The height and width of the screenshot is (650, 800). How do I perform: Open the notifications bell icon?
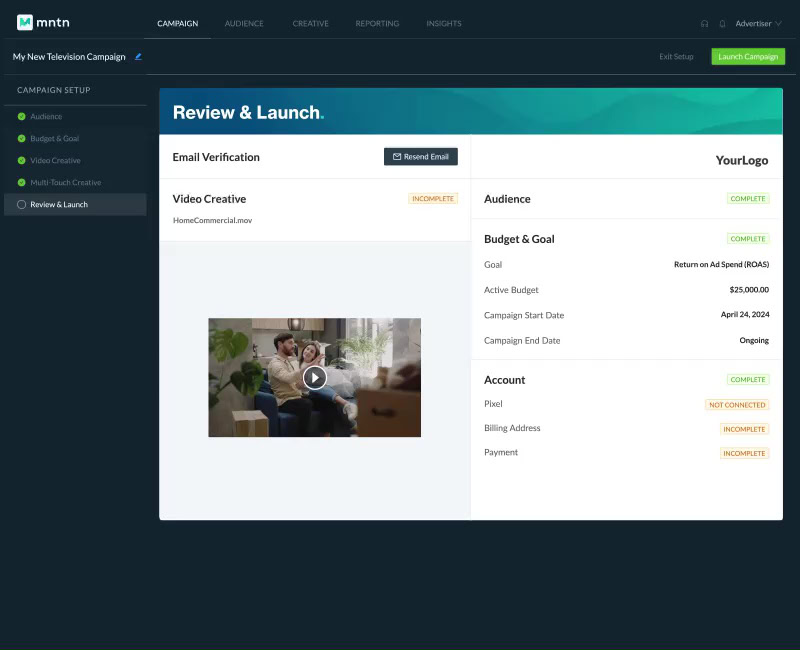[x=722, y=23]
